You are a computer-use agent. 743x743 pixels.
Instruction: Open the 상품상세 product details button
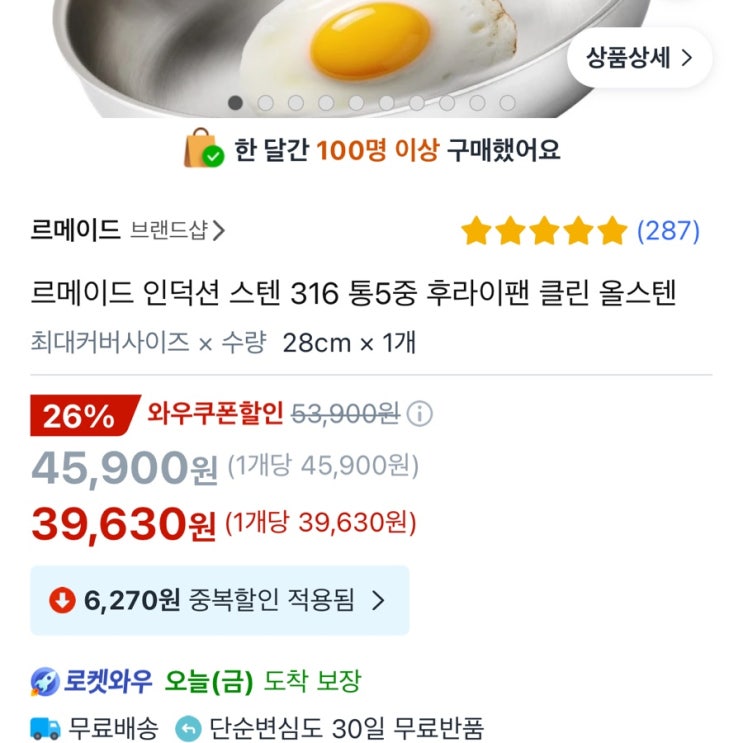[x=639, y=57]
